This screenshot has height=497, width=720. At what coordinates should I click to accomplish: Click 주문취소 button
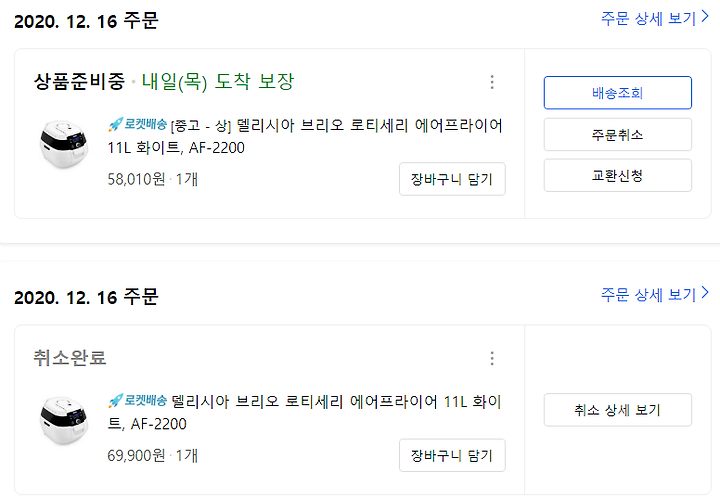(x=618, y=135)
